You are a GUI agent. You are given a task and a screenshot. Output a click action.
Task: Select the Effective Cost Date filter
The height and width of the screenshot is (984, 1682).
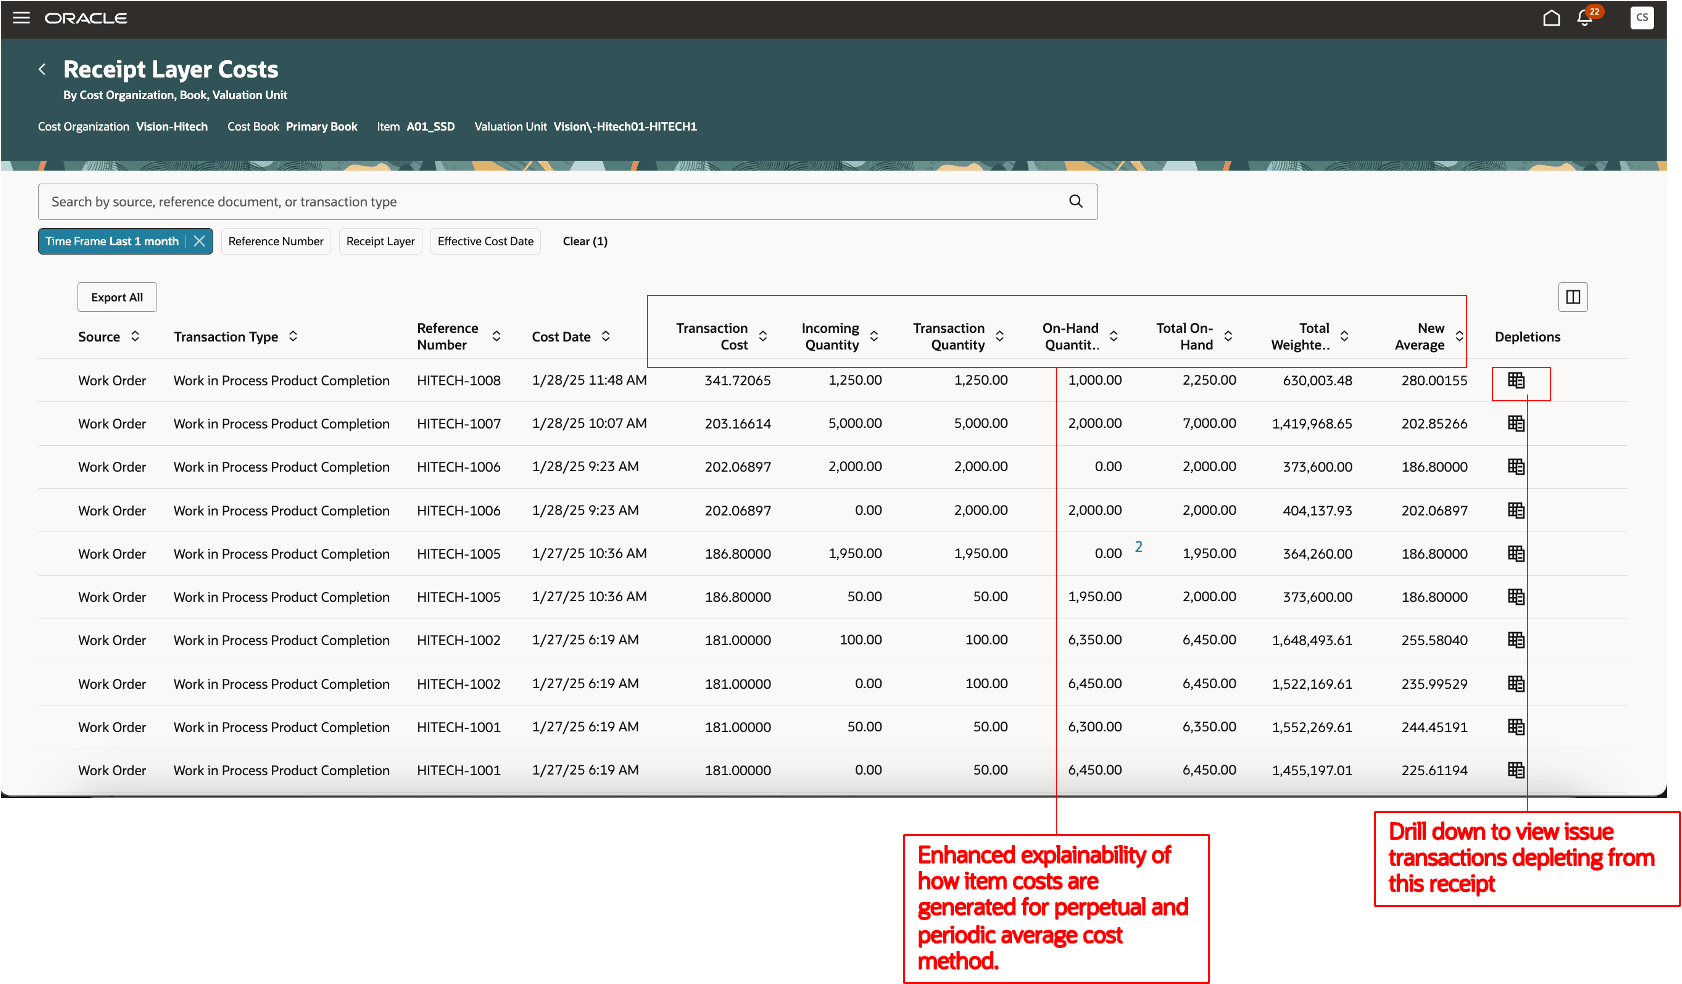click(485, 241)
